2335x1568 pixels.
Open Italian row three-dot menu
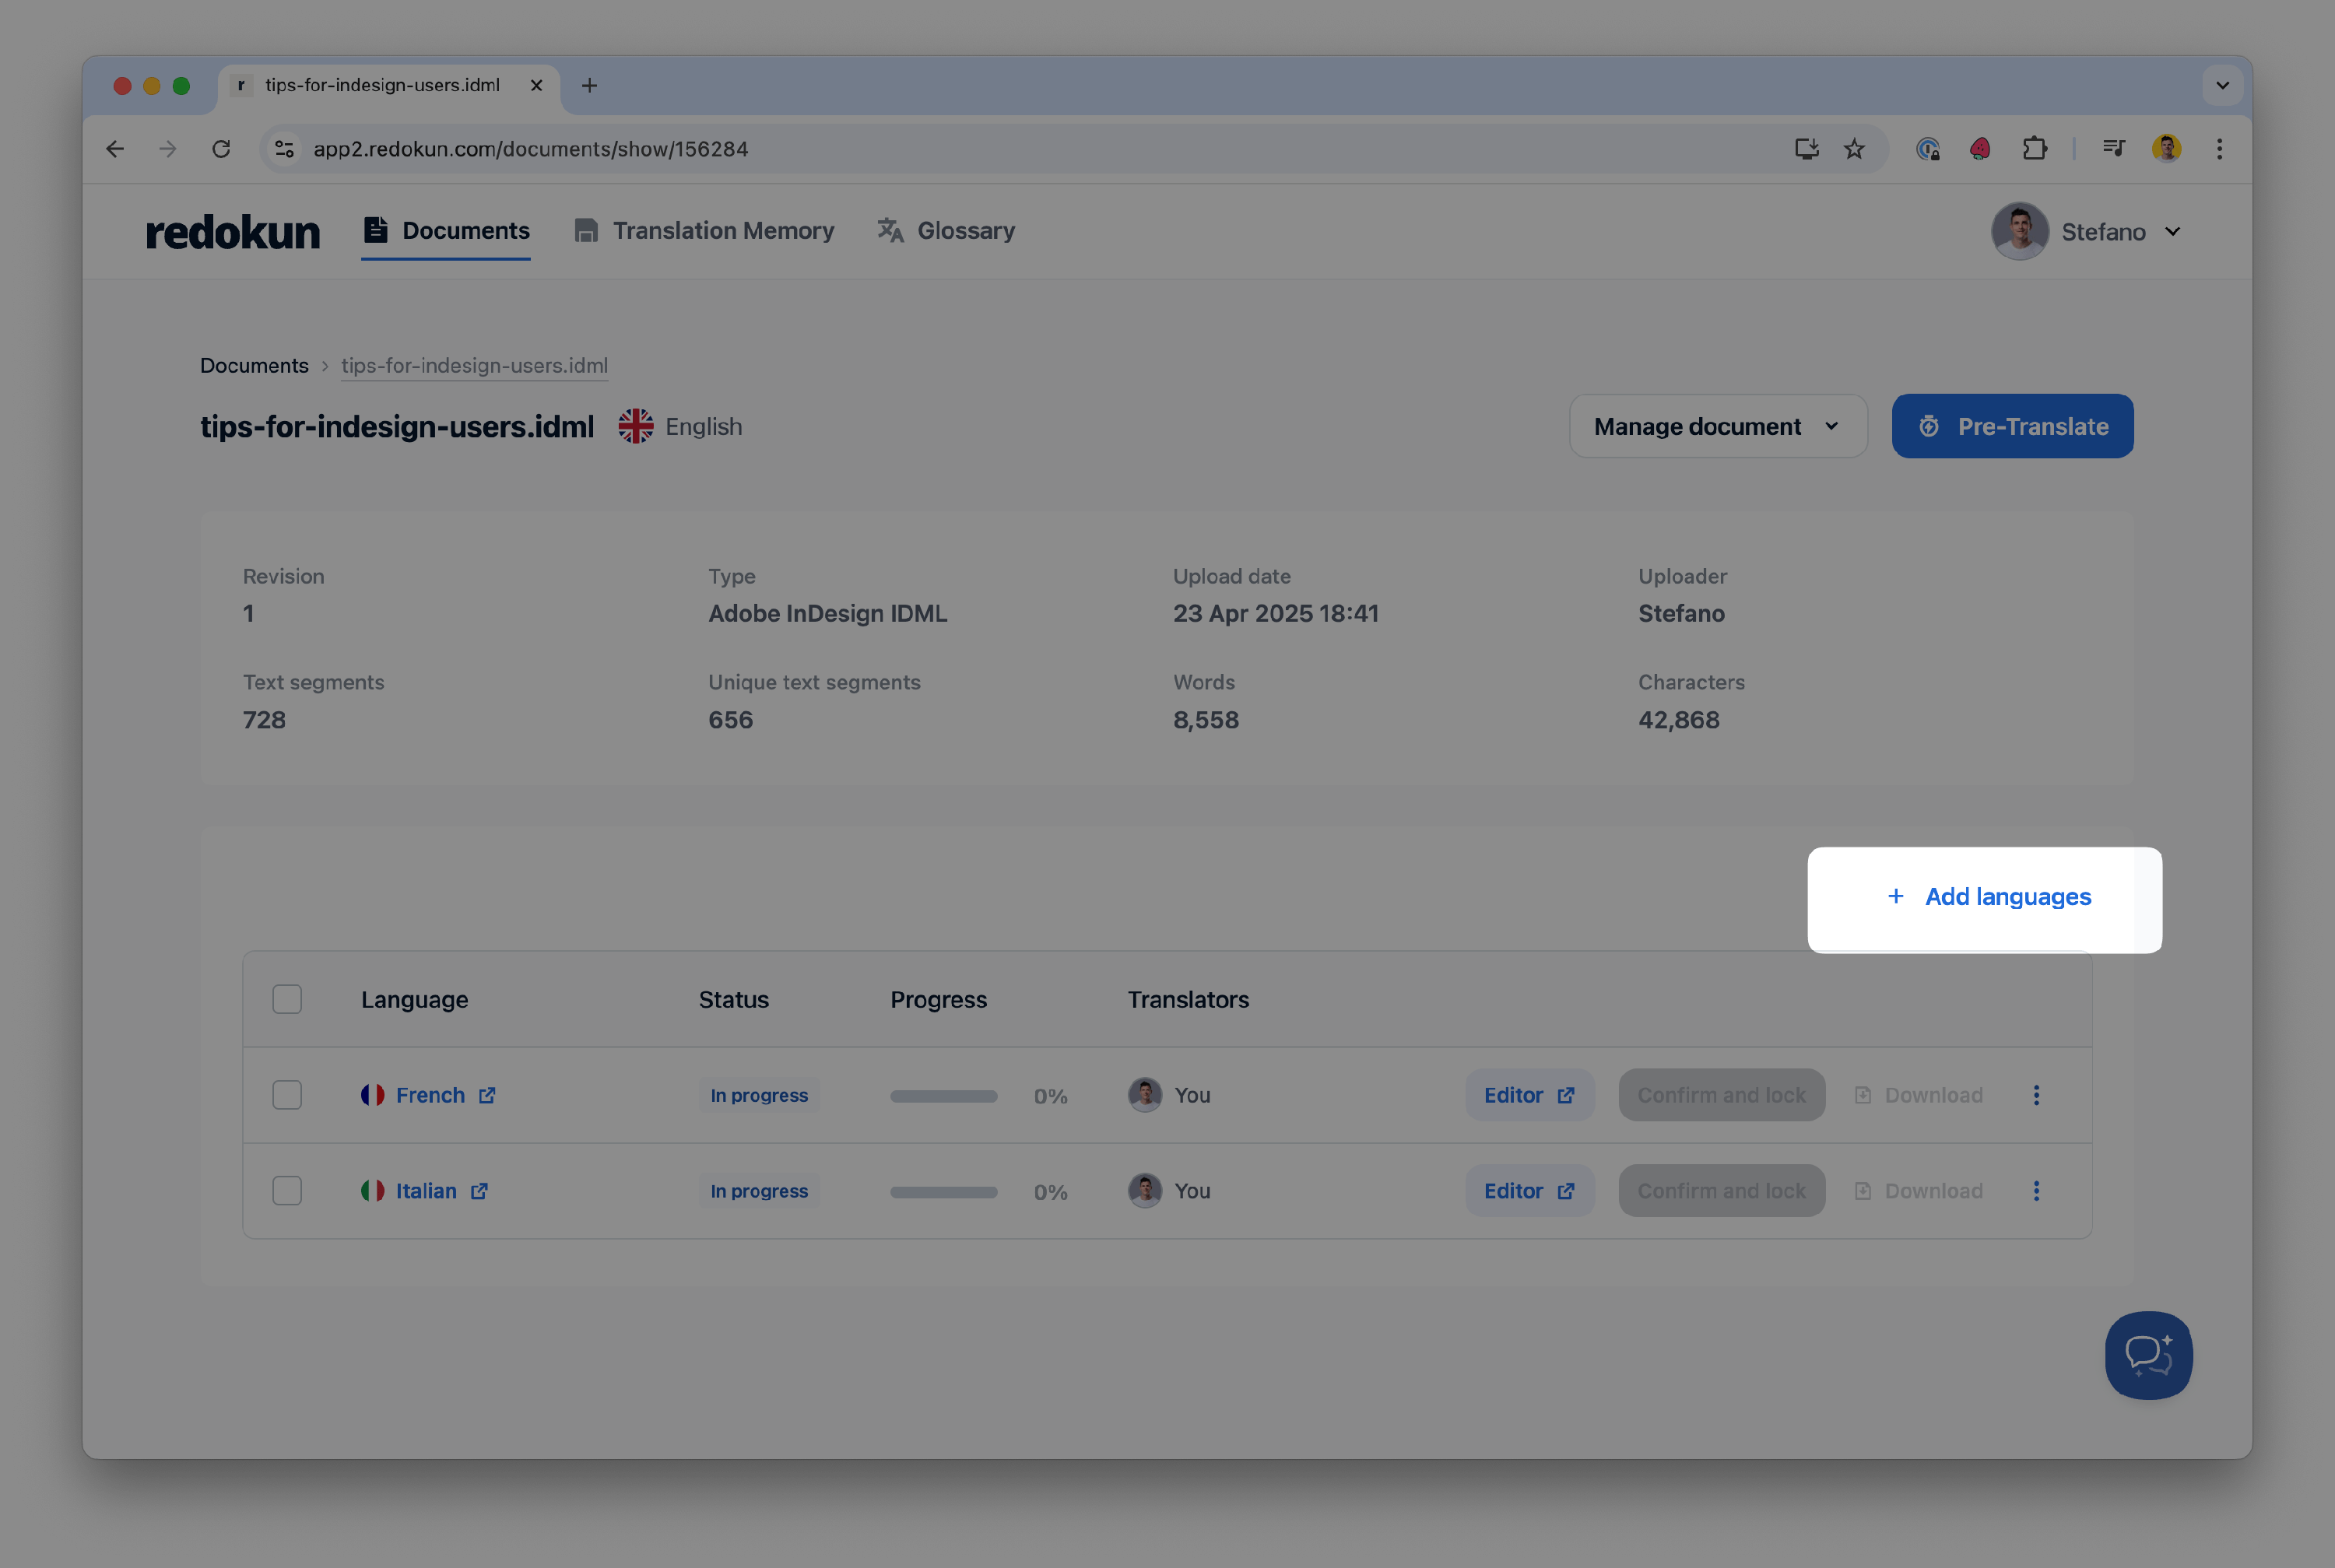pyautogui.click(x=2036, y=1191)
